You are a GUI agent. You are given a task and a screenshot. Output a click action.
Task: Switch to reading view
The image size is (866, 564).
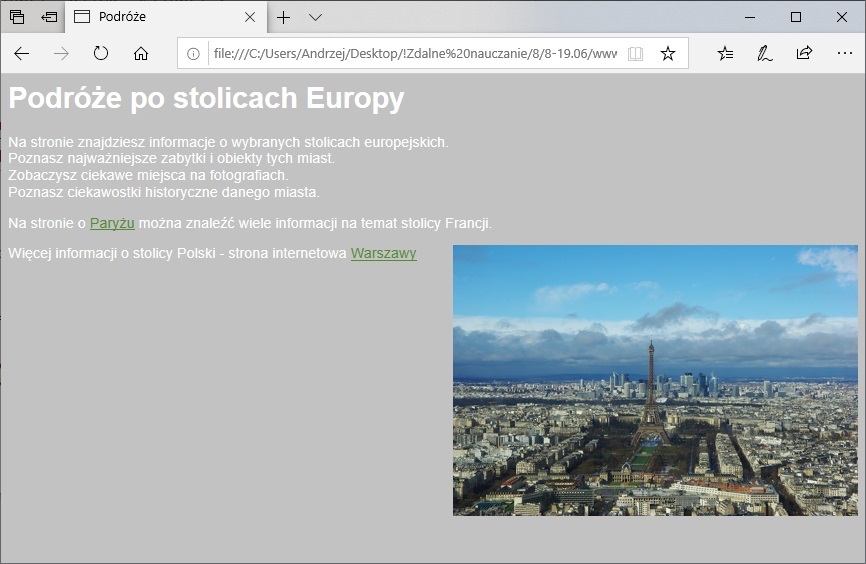pos(635,54)
